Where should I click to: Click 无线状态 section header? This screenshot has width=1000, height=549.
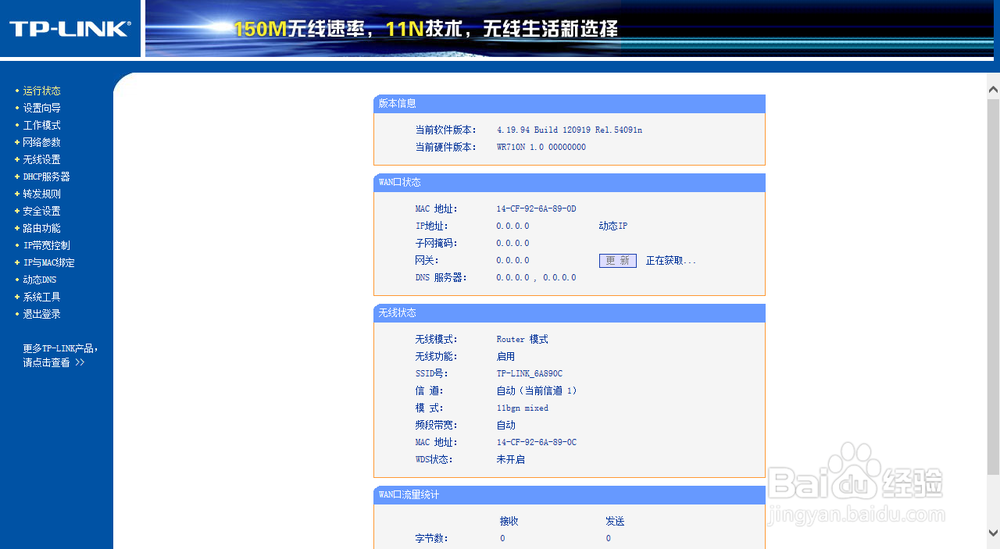(569, 313)
